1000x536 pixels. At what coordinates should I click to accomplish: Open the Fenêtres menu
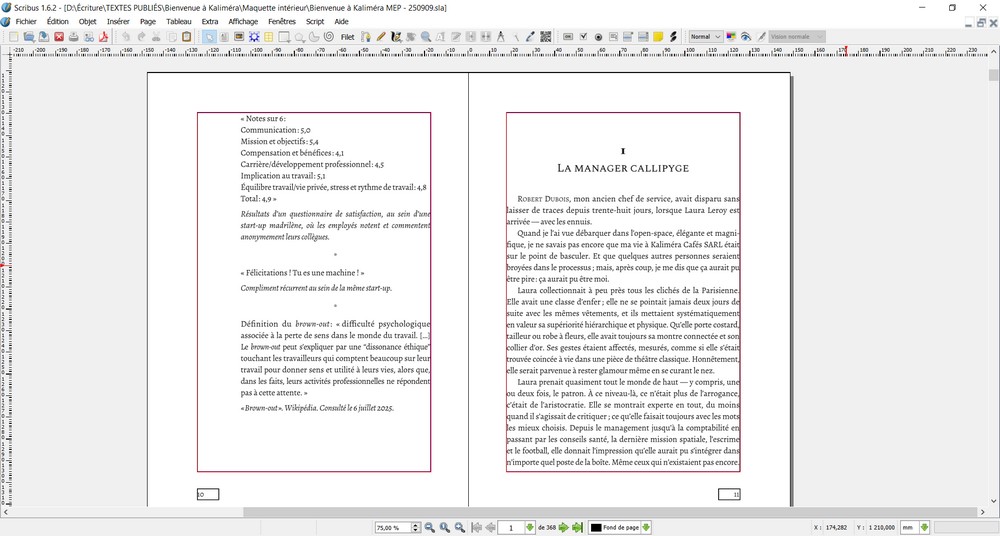(282, 21)
